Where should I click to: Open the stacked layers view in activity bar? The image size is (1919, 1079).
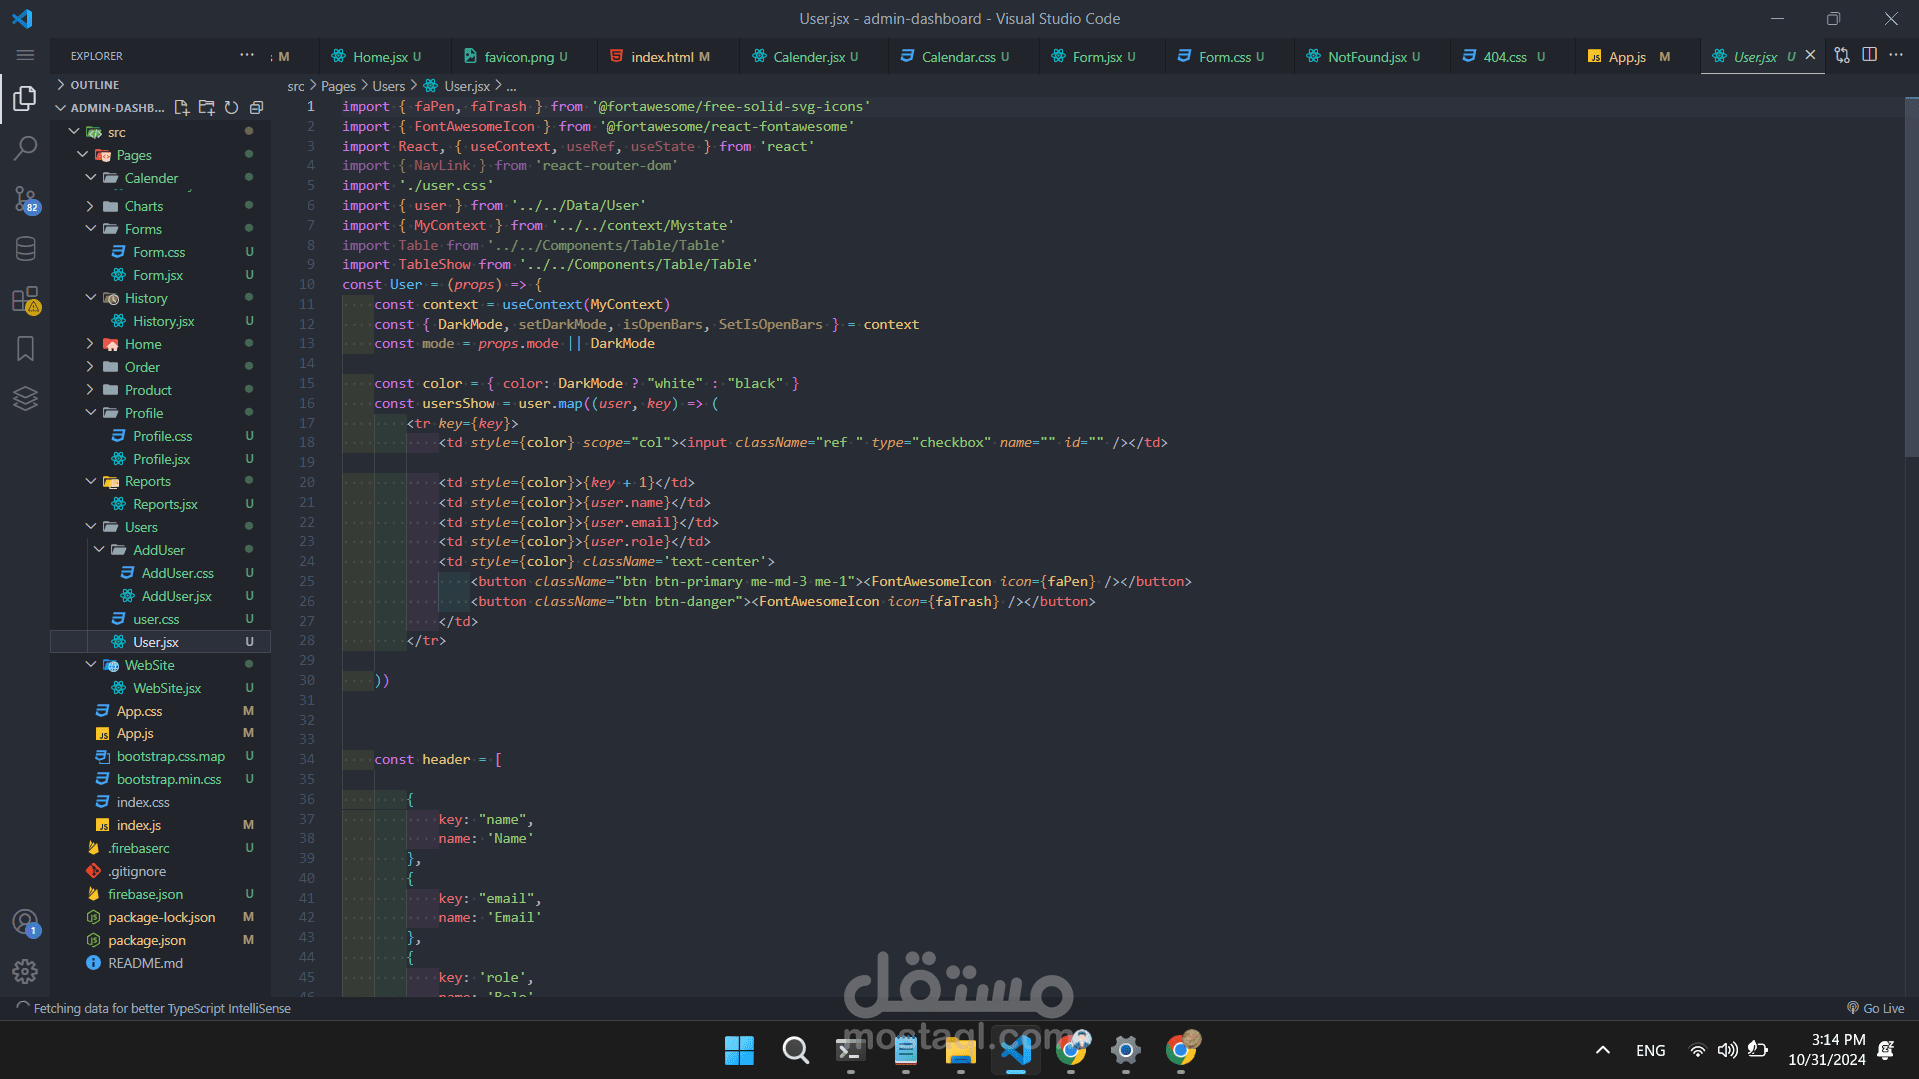(25, 398)
